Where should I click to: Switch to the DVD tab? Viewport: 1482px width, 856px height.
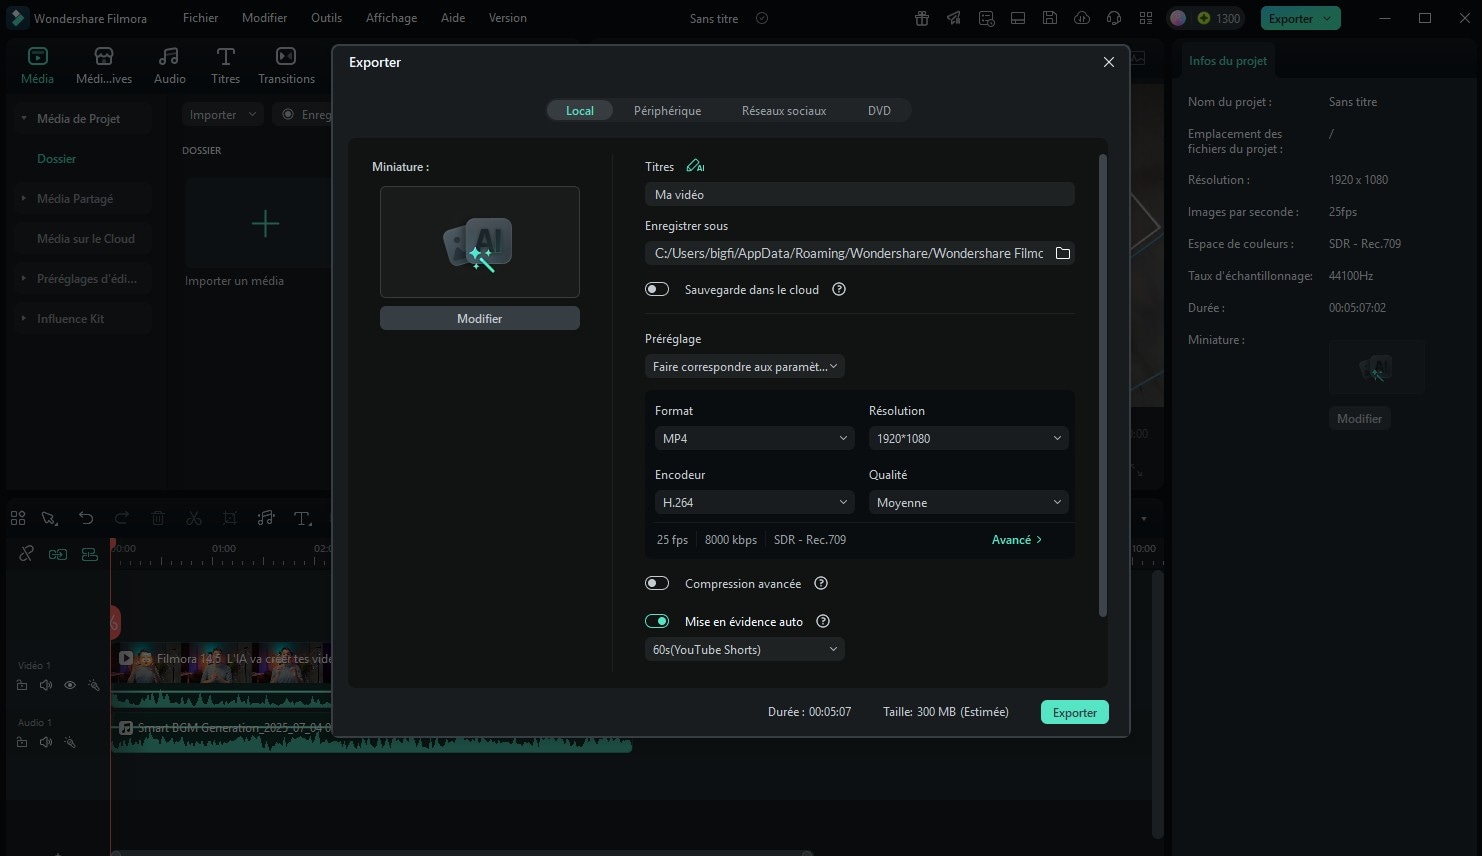point(879,110)
